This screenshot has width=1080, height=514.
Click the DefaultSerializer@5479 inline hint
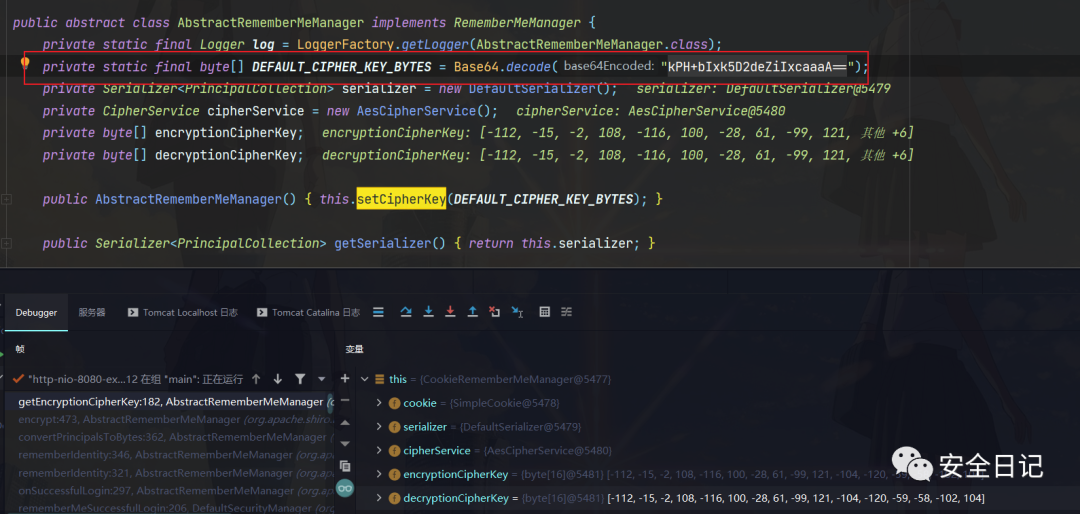coord(765,89)
